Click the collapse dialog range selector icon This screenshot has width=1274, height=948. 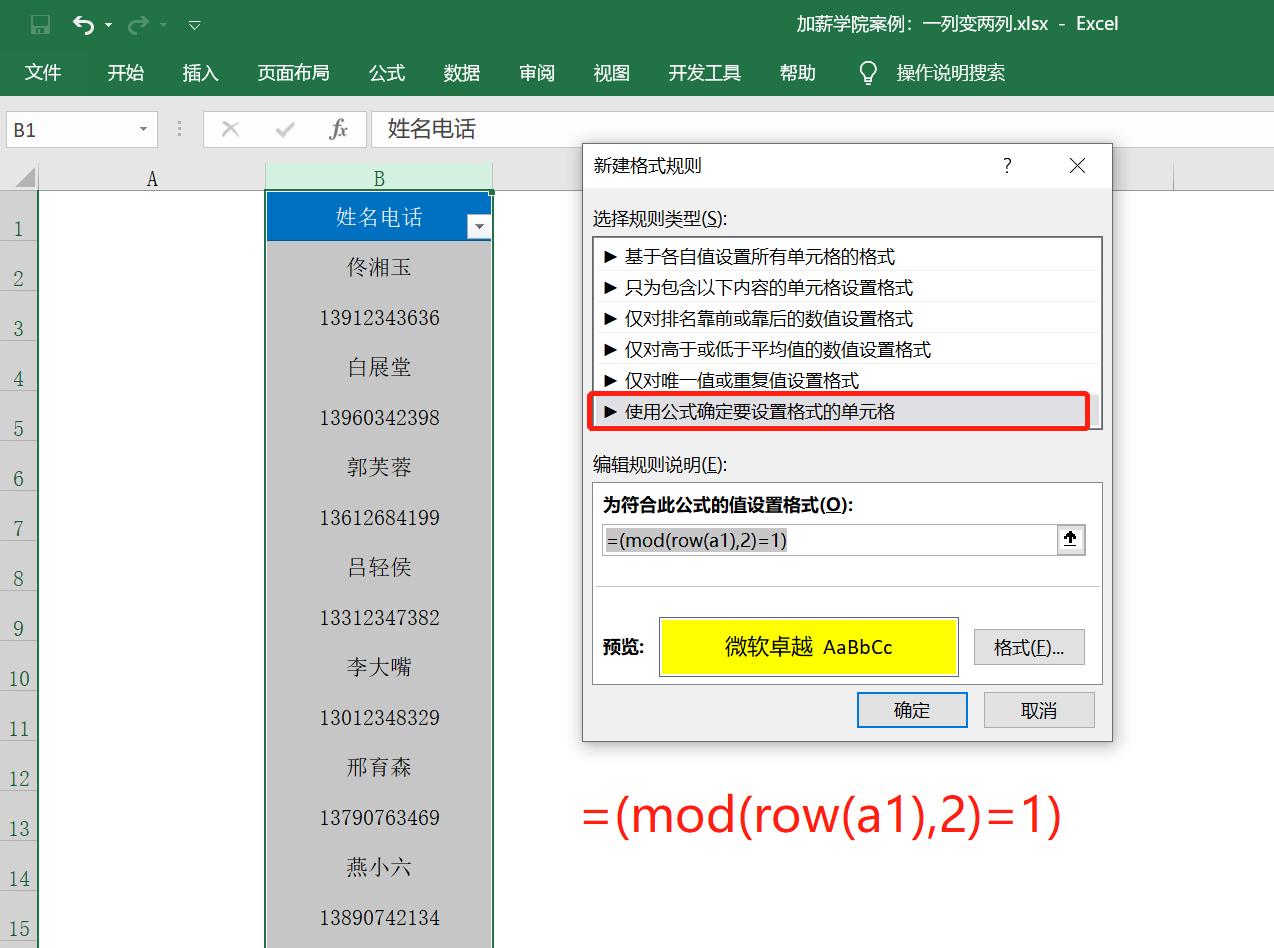[1070, 539]
